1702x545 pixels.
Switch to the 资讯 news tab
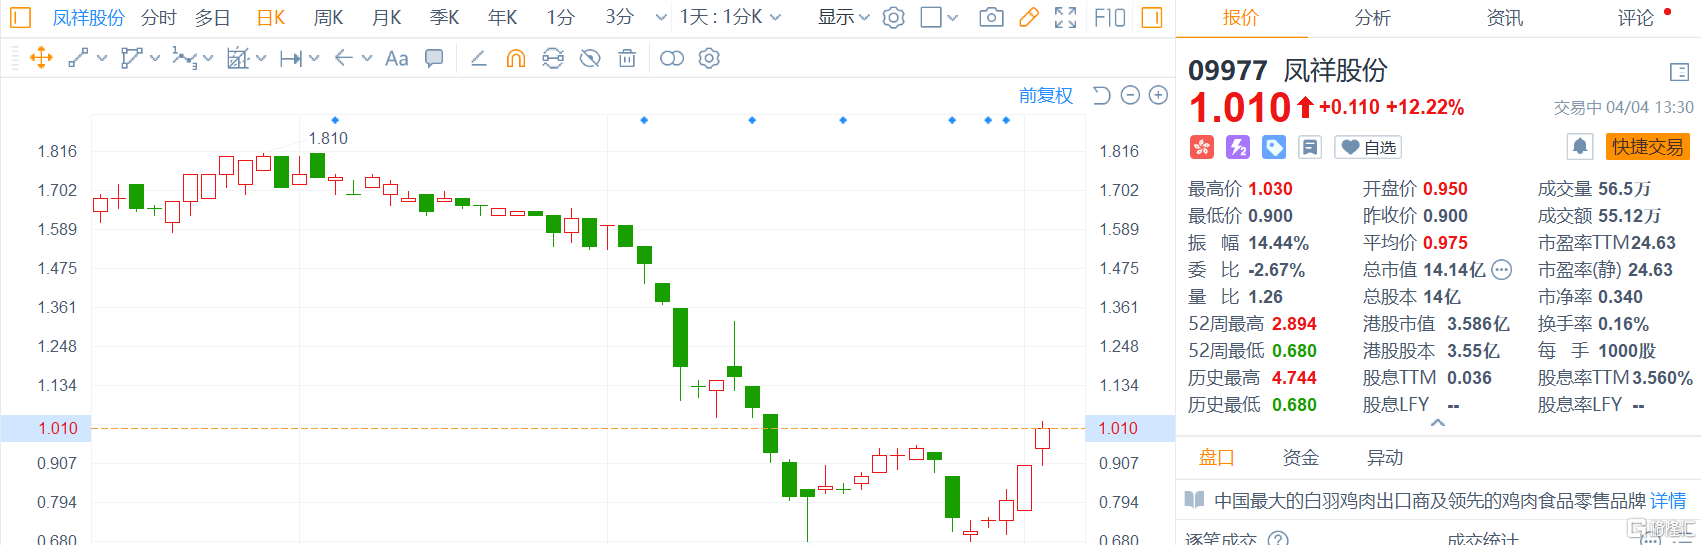[x=1504, y=18]
